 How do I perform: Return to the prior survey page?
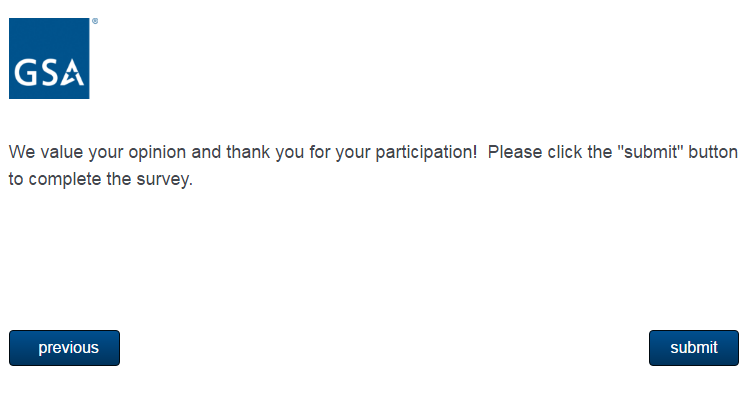[x=64, y=348]
